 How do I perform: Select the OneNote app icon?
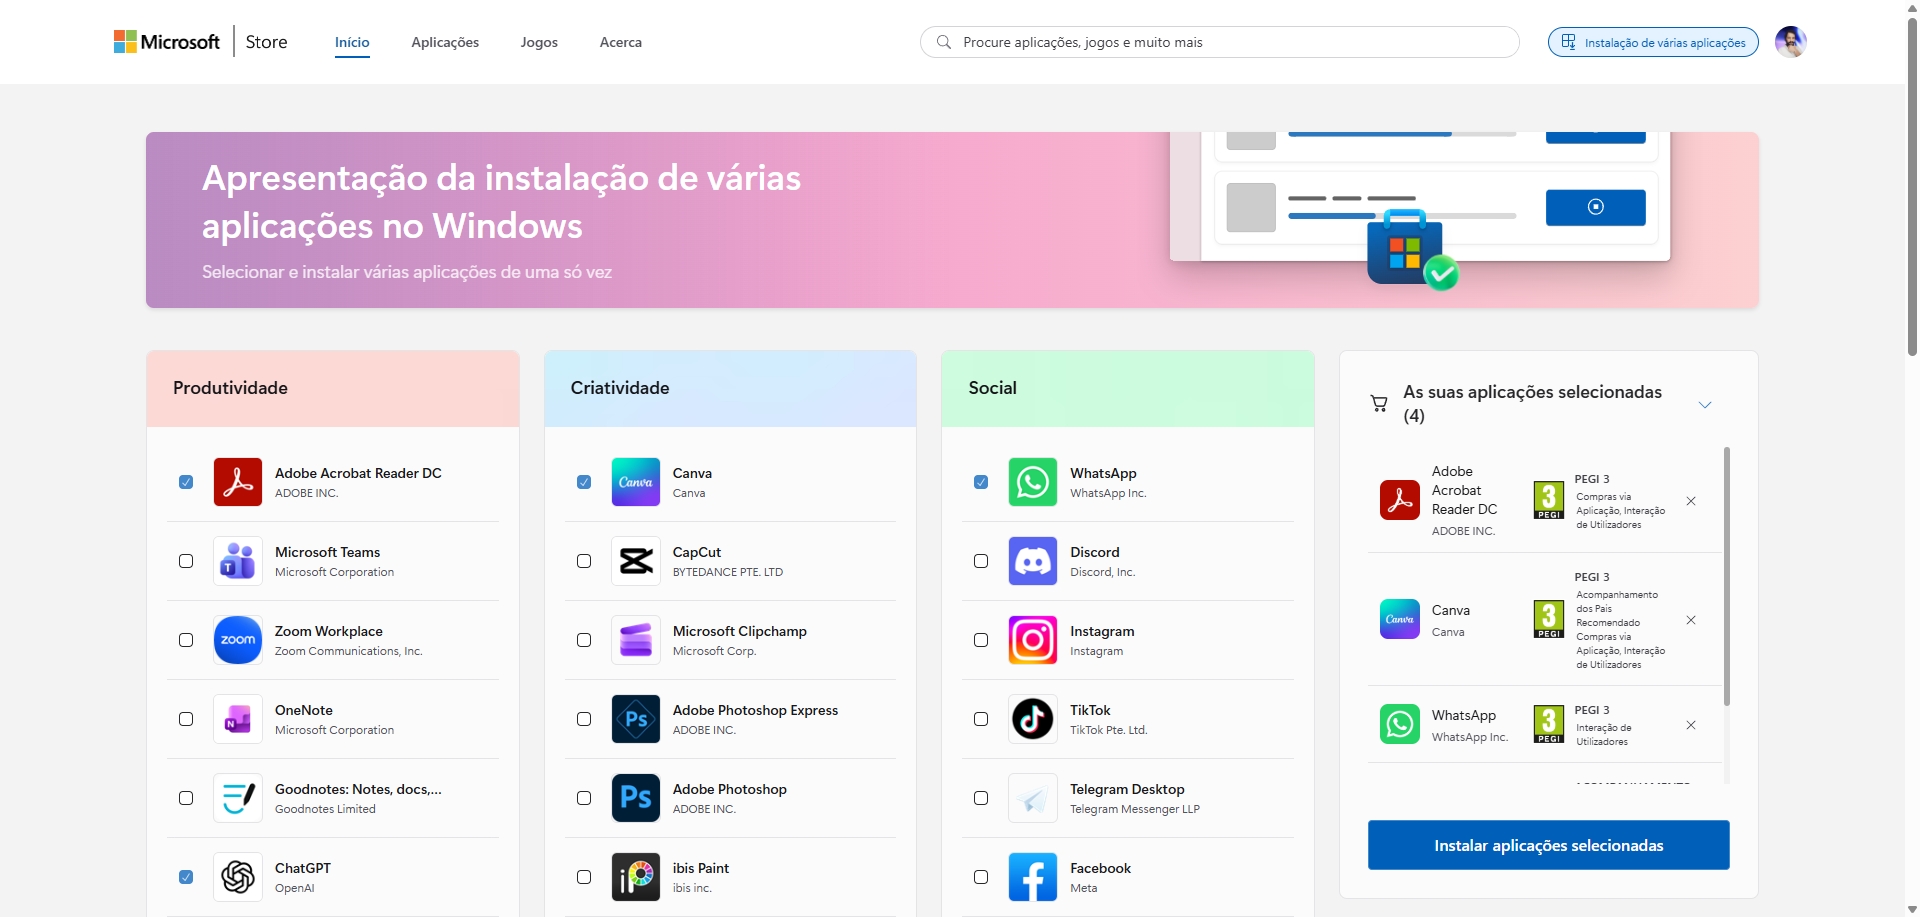237,719
